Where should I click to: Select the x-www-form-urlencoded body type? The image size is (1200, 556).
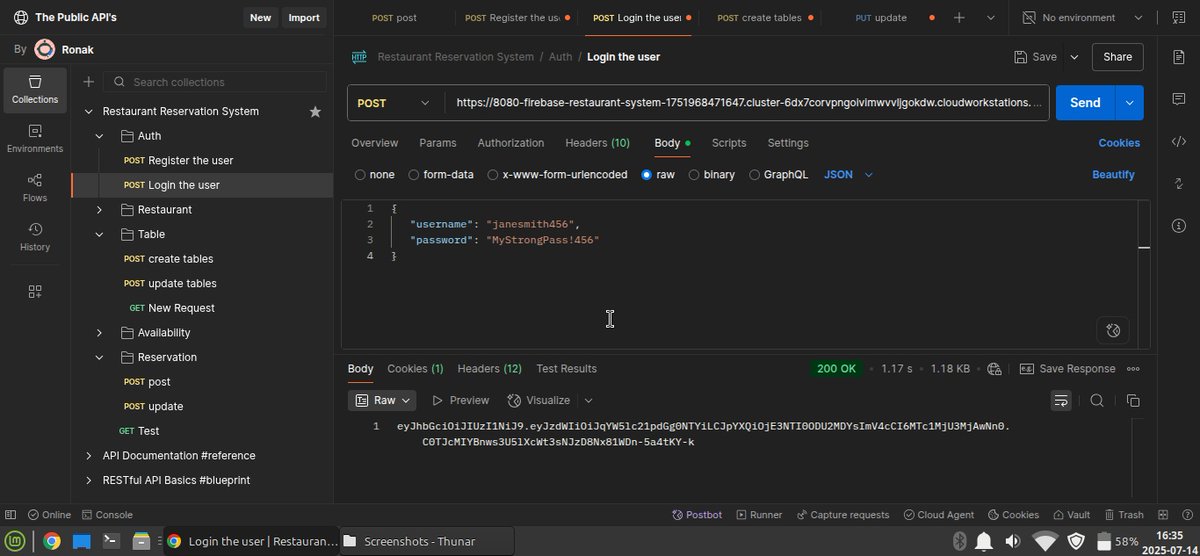(x=557, y=174)
